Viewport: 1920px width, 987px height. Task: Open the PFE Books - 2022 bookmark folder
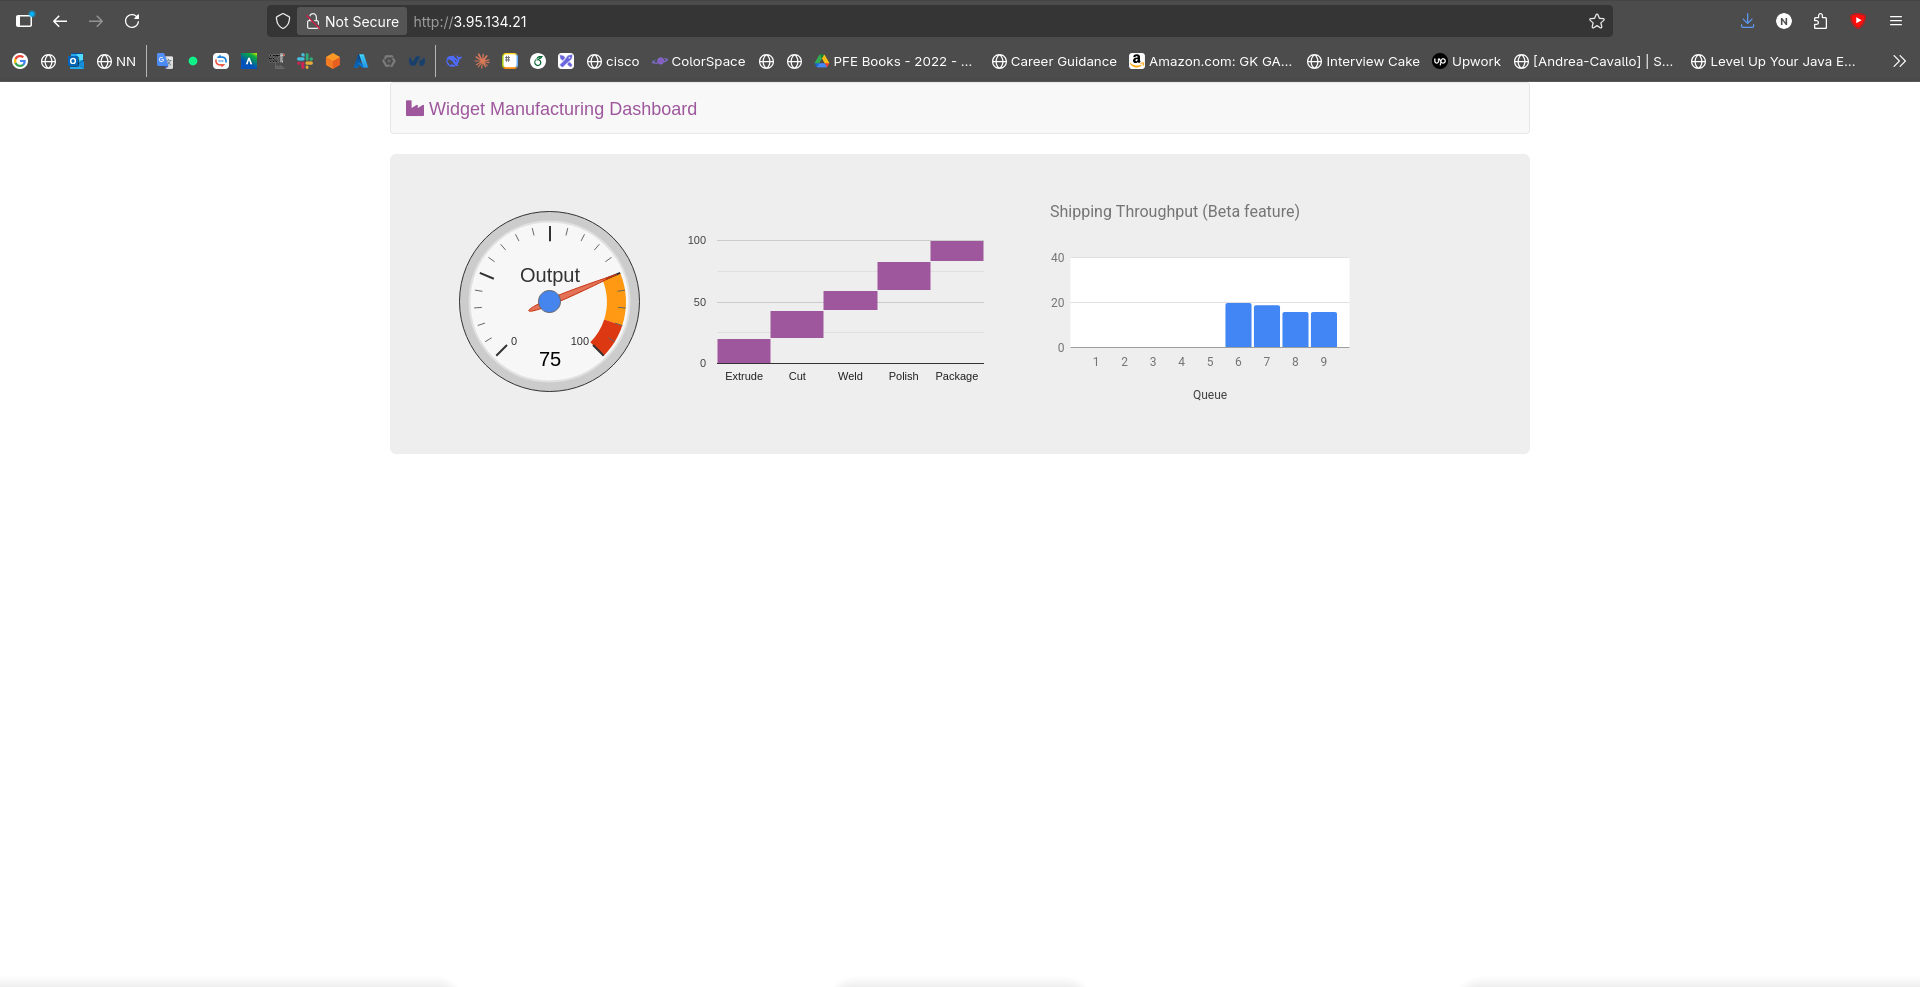point(895,61)
